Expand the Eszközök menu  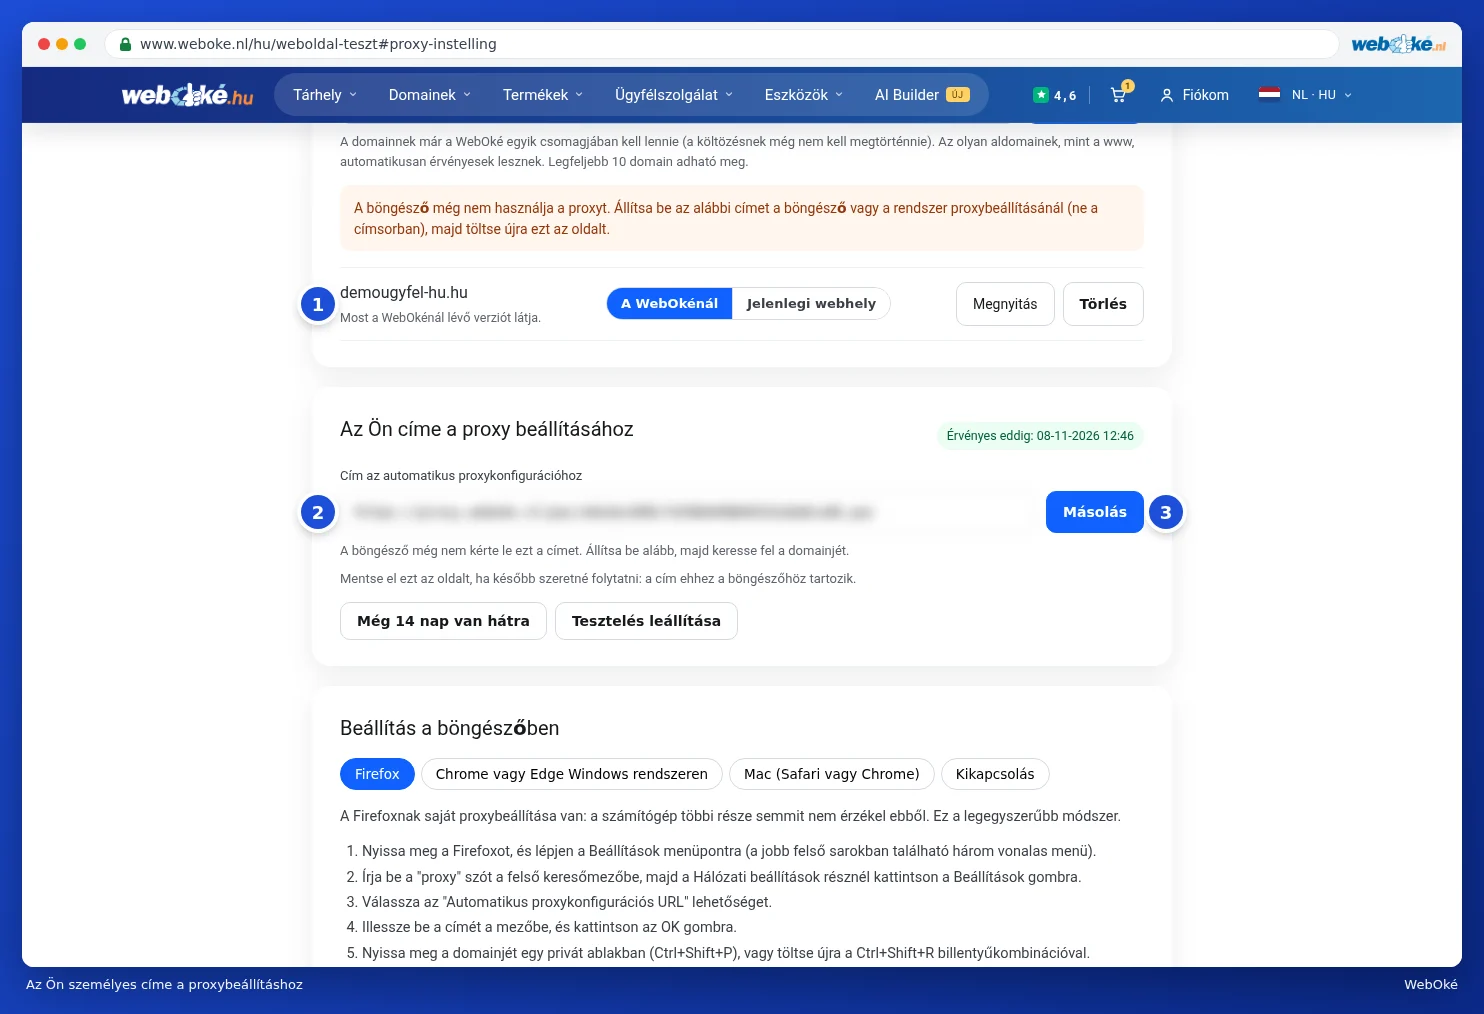tap(804, 95)
